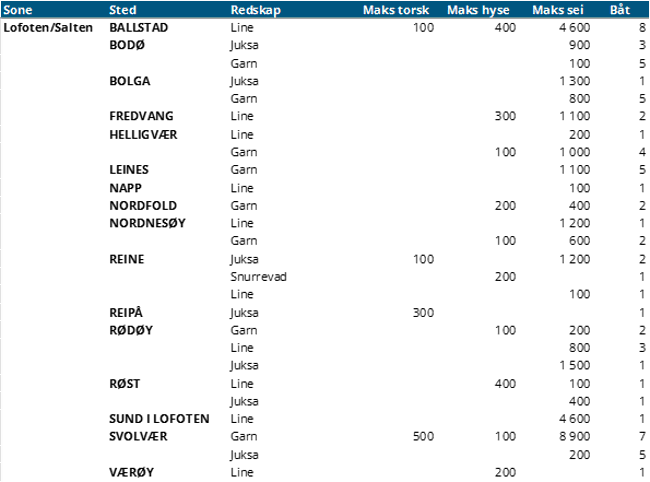The image size is (650, 482).
Task: Click the Sone column header
Action: coord(18,10)
